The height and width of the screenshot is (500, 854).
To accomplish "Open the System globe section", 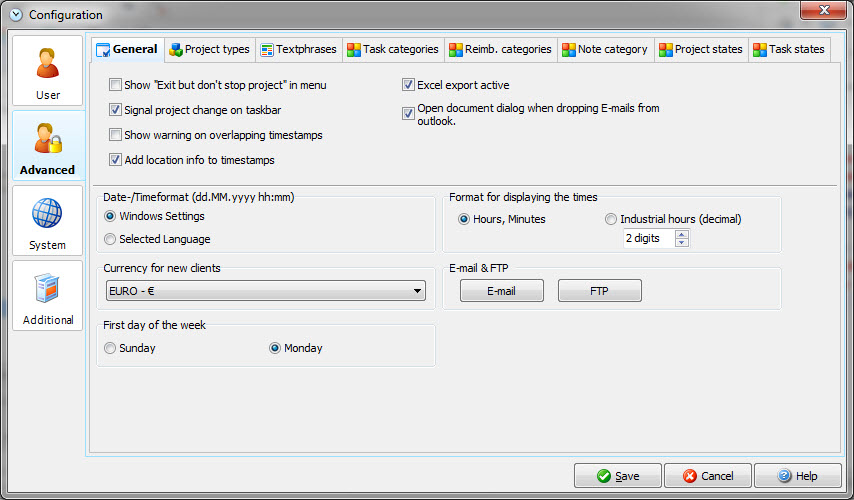I will coord(47,221).
